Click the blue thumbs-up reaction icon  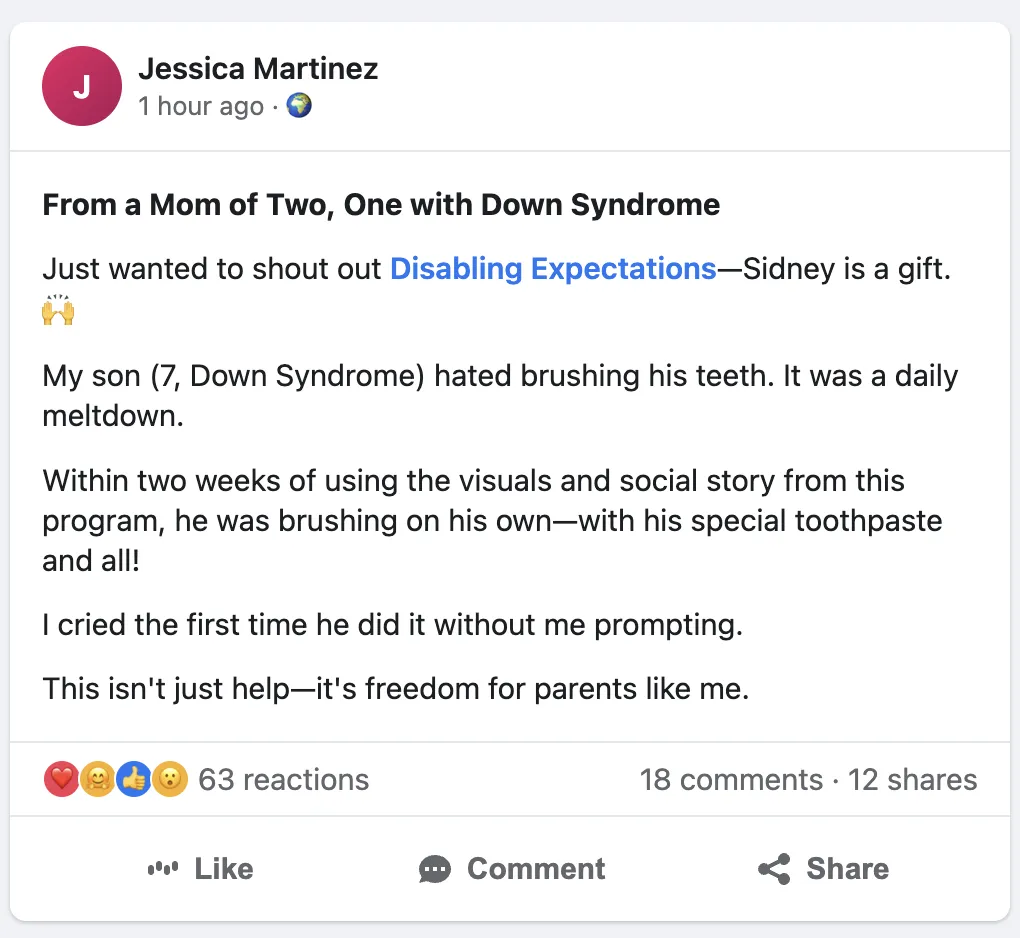(x=133, y=779)
